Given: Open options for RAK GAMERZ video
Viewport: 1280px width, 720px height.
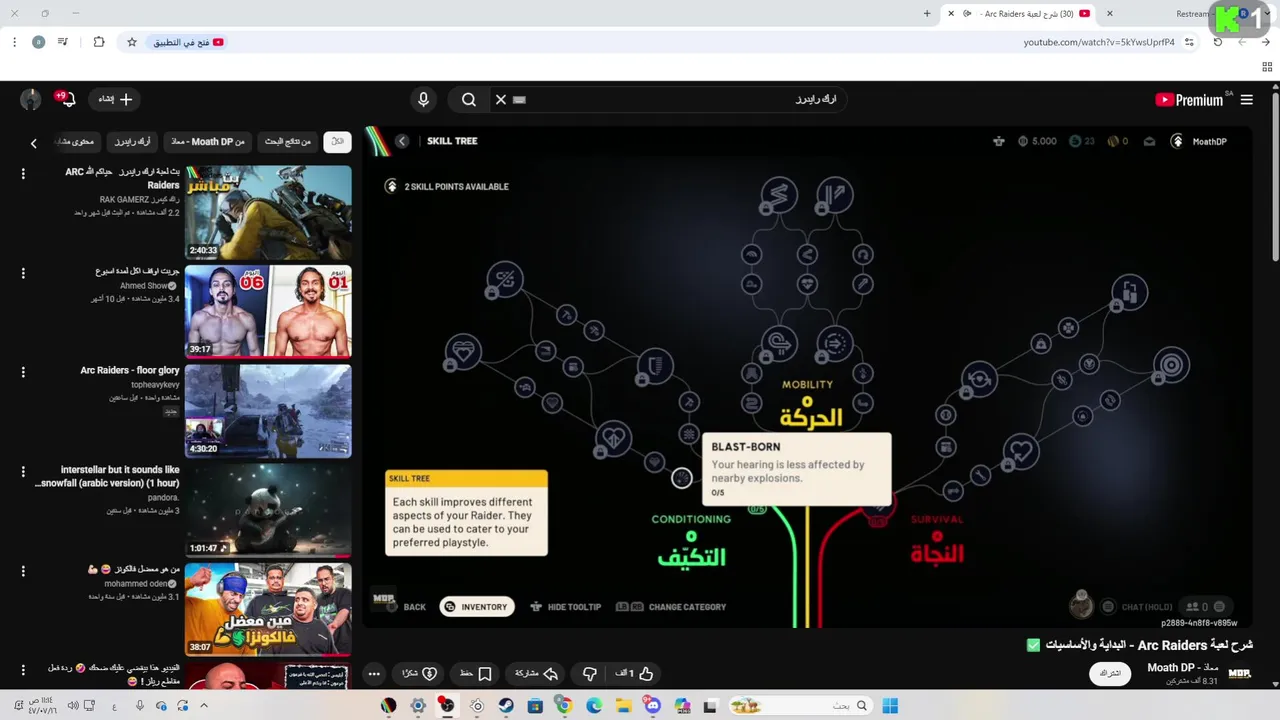Looking at the screenshot, I should [x=23, y=174].
